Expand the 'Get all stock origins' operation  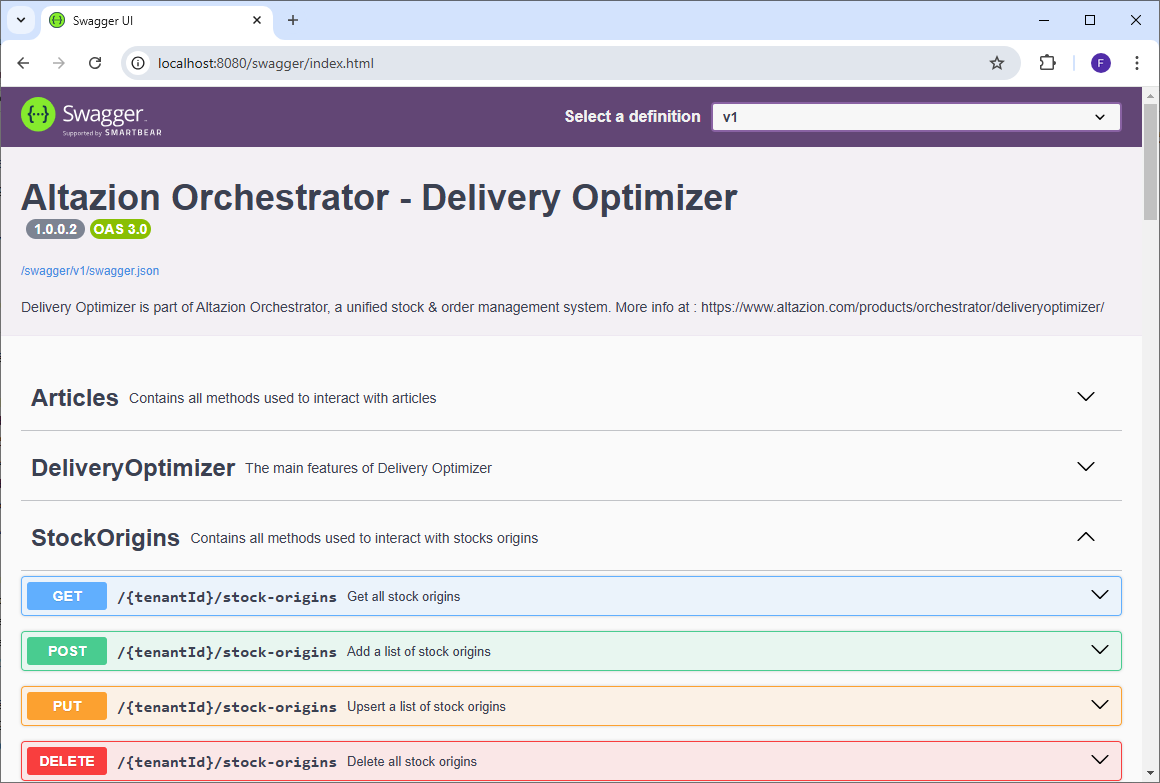click(1099, 595)
